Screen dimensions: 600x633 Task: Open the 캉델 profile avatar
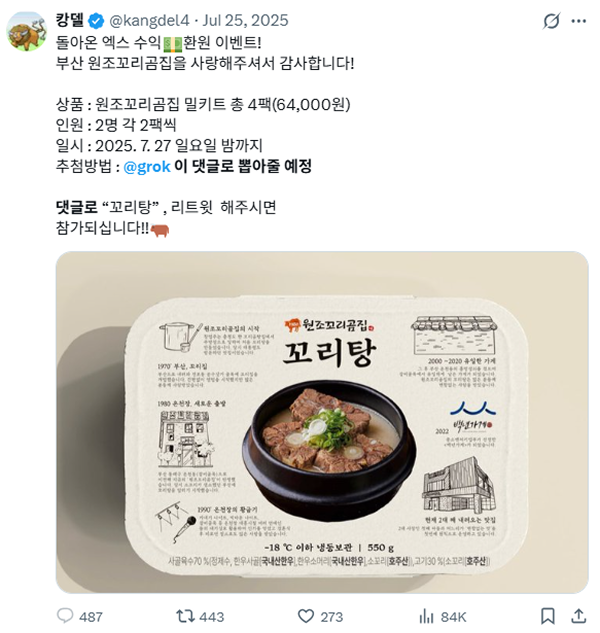[27, 31]
